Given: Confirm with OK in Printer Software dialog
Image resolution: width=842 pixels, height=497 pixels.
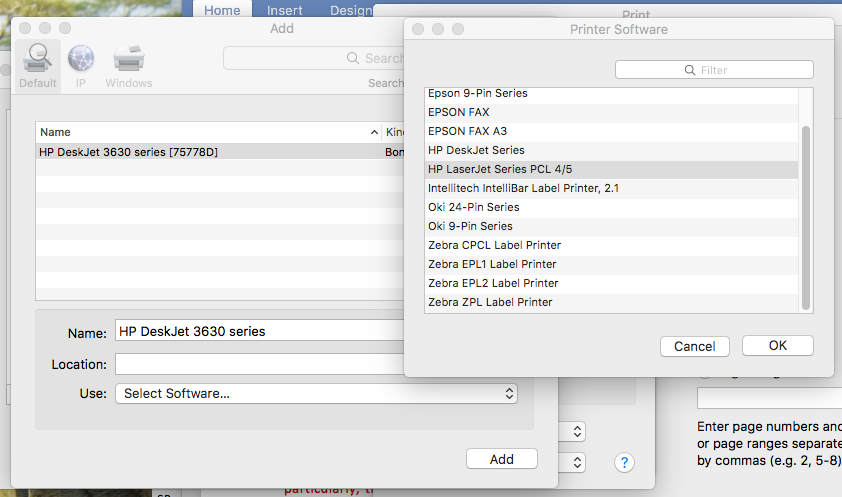Looking at the screenshot, I should pyautogui.click(x=778, y=345).
